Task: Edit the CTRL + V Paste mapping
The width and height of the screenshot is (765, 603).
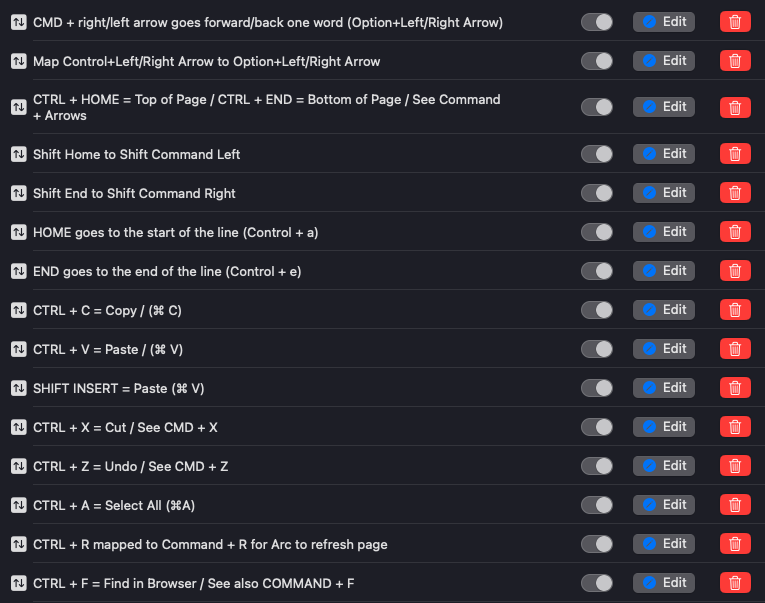Action: pyautogui.click(x=664, y=349)
